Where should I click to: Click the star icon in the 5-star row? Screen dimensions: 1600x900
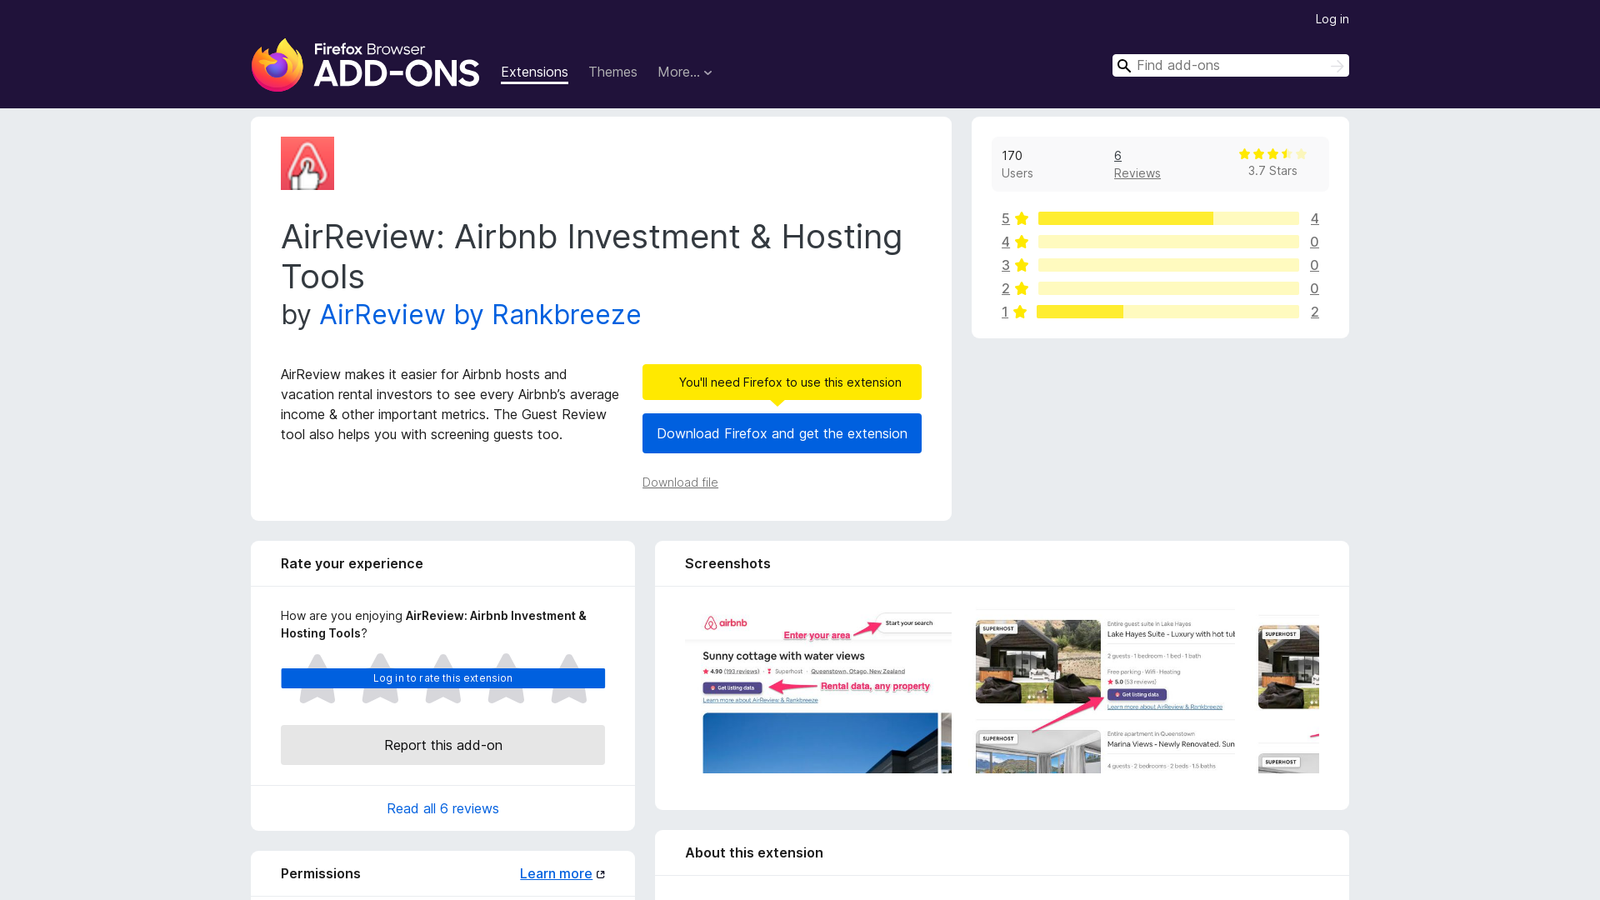coord(1021,219)
